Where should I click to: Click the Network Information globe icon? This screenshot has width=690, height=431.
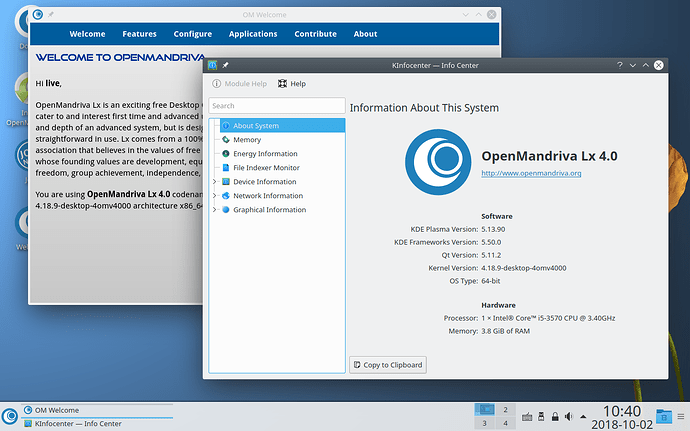(226, 196)
